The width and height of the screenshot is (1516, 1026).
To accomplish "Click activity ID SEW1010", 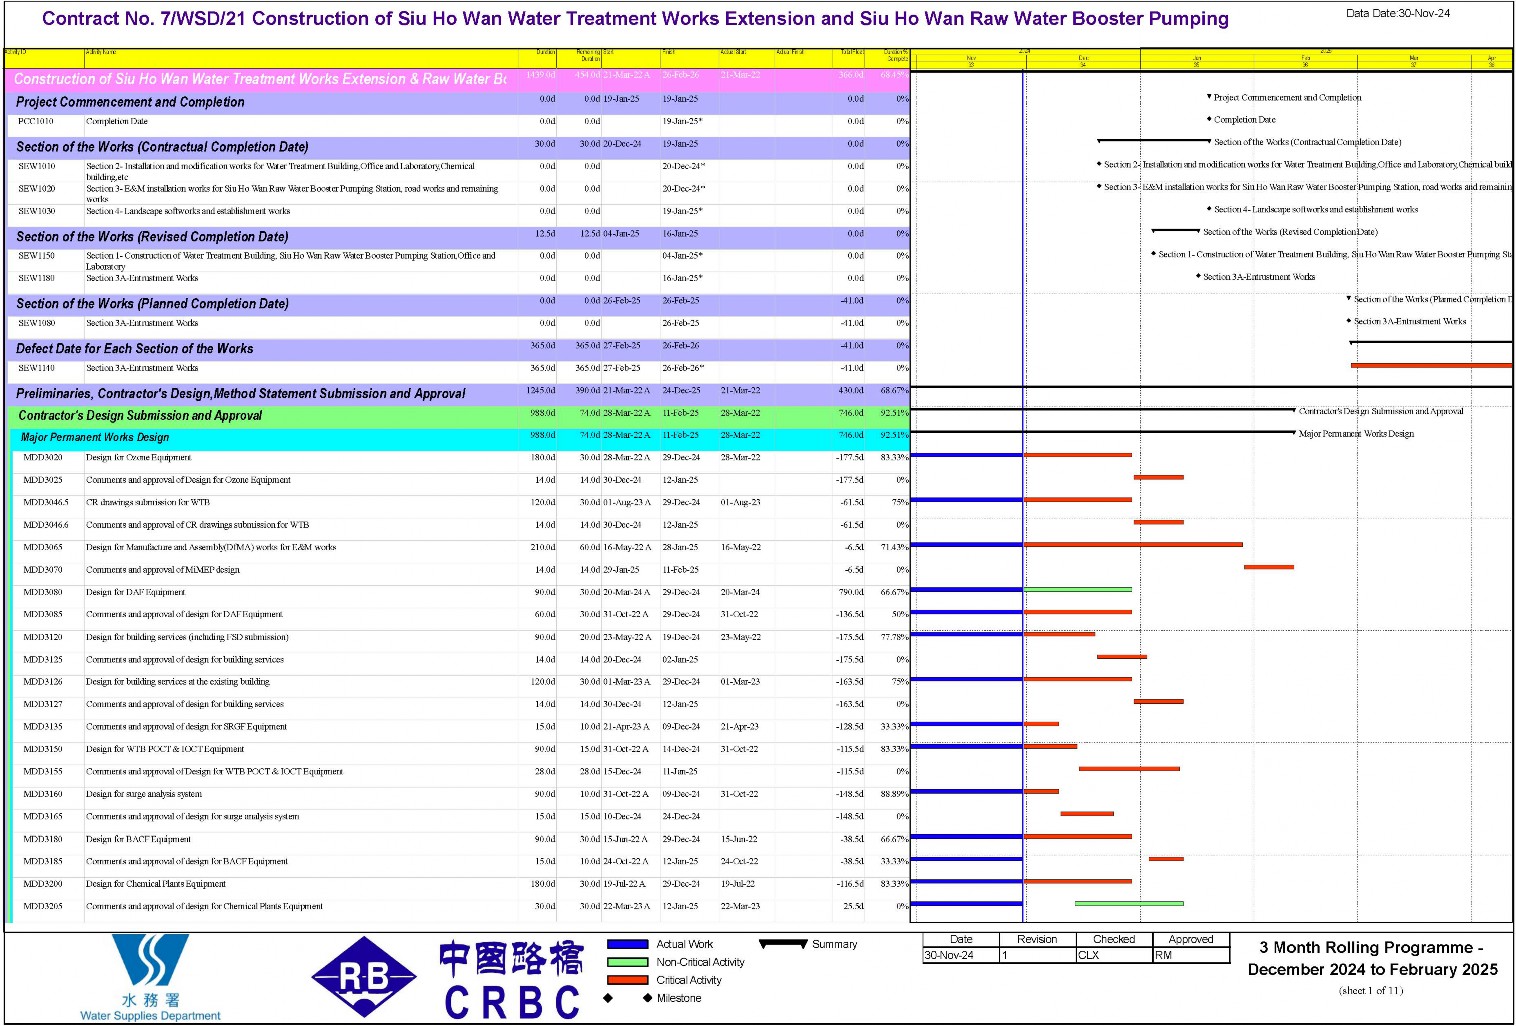I will point(37,166).
